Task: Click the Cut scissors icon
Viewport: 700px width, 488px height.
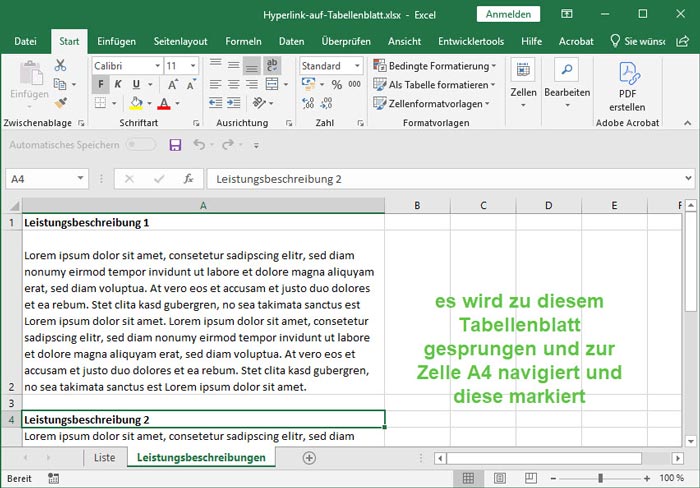Action: pos(60,66)
